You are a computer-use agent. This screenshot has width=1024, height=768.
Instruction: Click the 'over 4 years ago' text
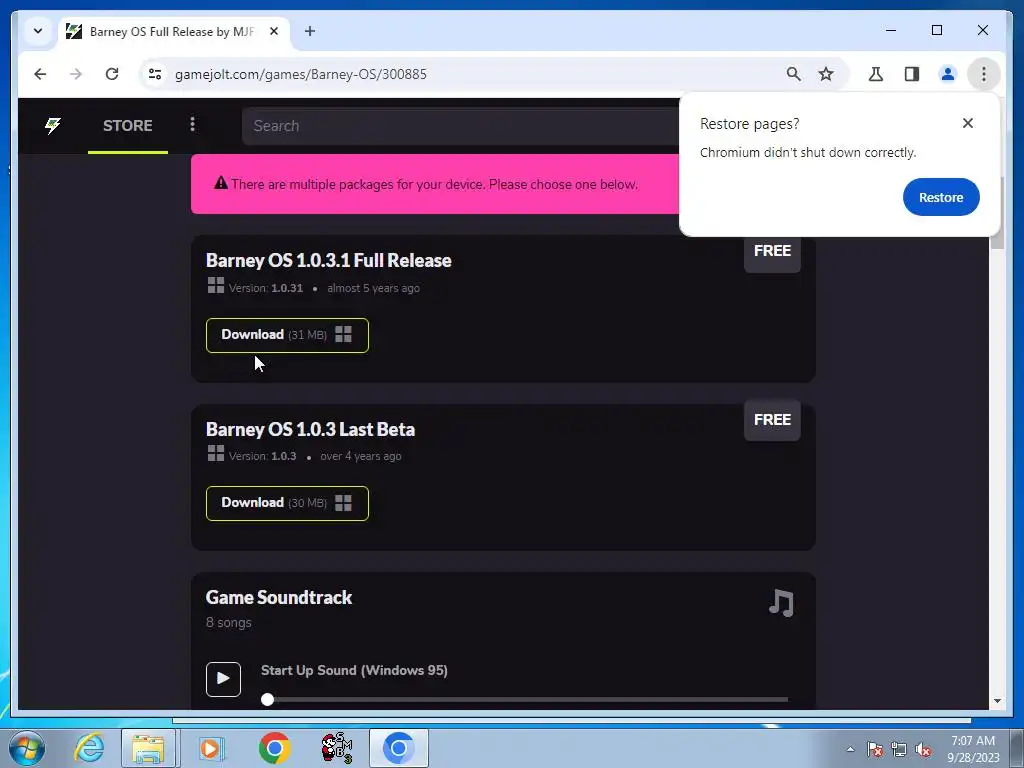pyautogui.click(x=360, y=456)
